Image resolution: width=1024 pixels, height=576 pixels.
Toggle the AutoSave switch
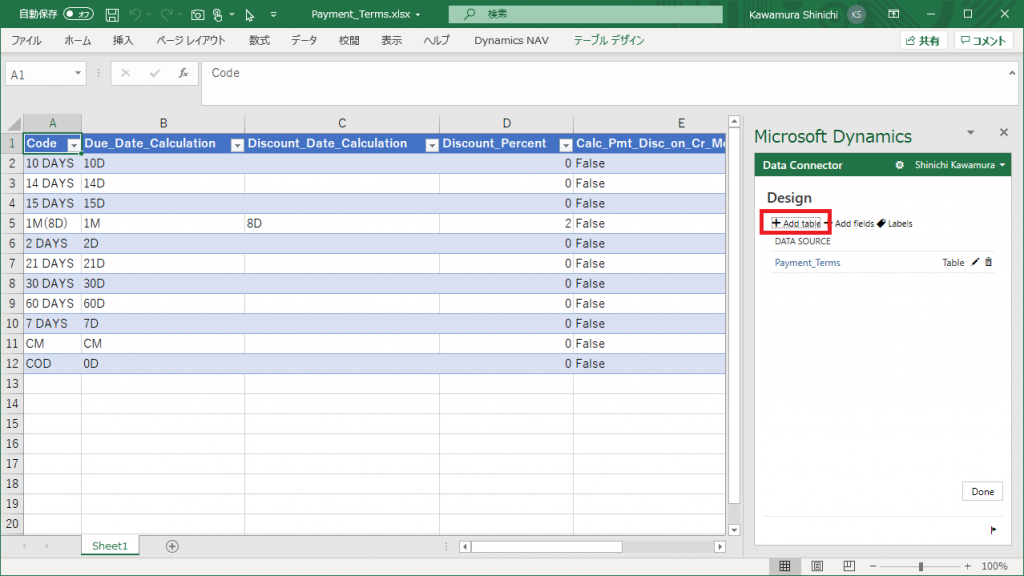(78, 14)
